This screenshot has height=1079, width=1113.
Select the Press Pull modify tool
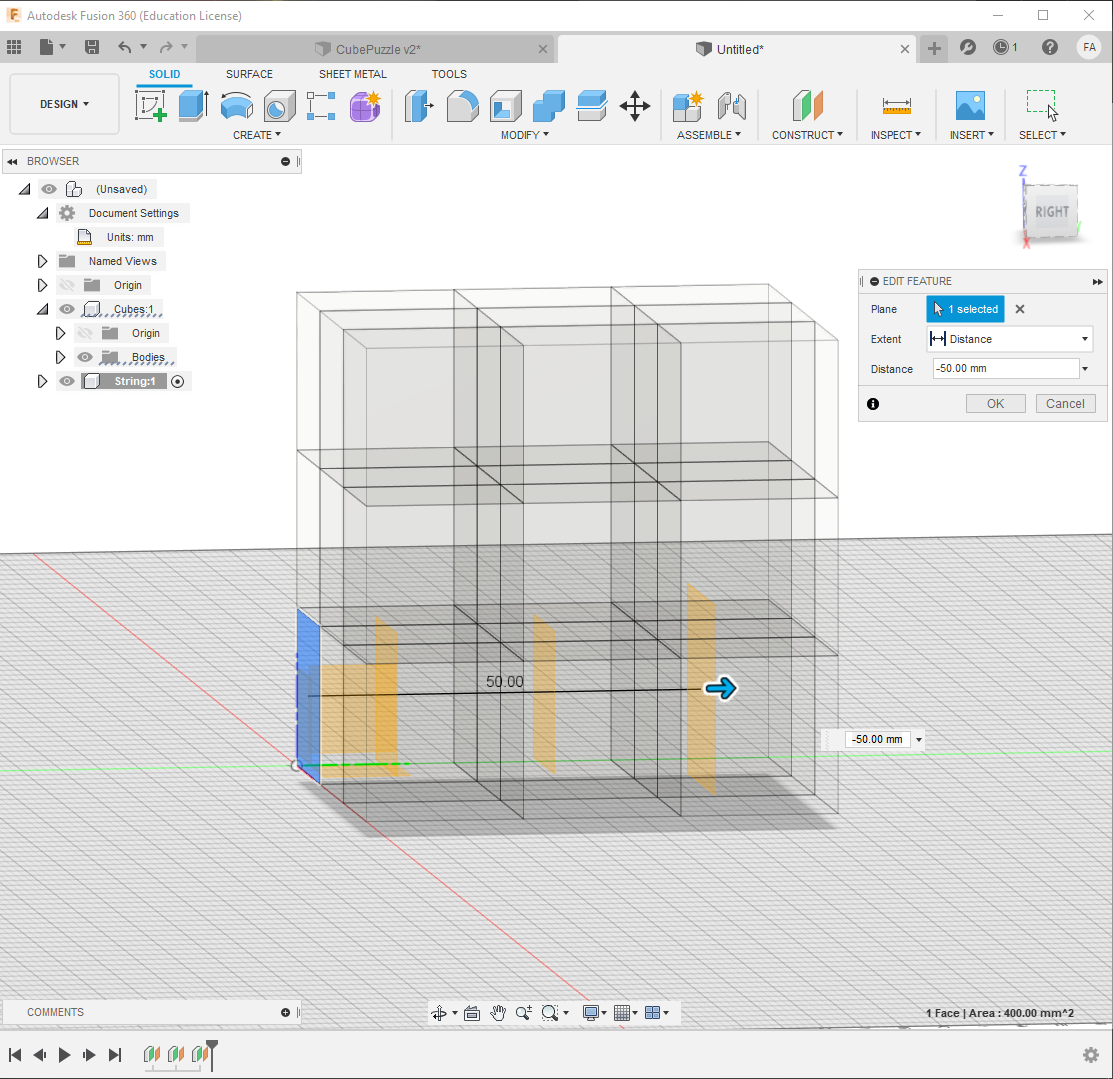pyautogui.click(x=419, y=105)
